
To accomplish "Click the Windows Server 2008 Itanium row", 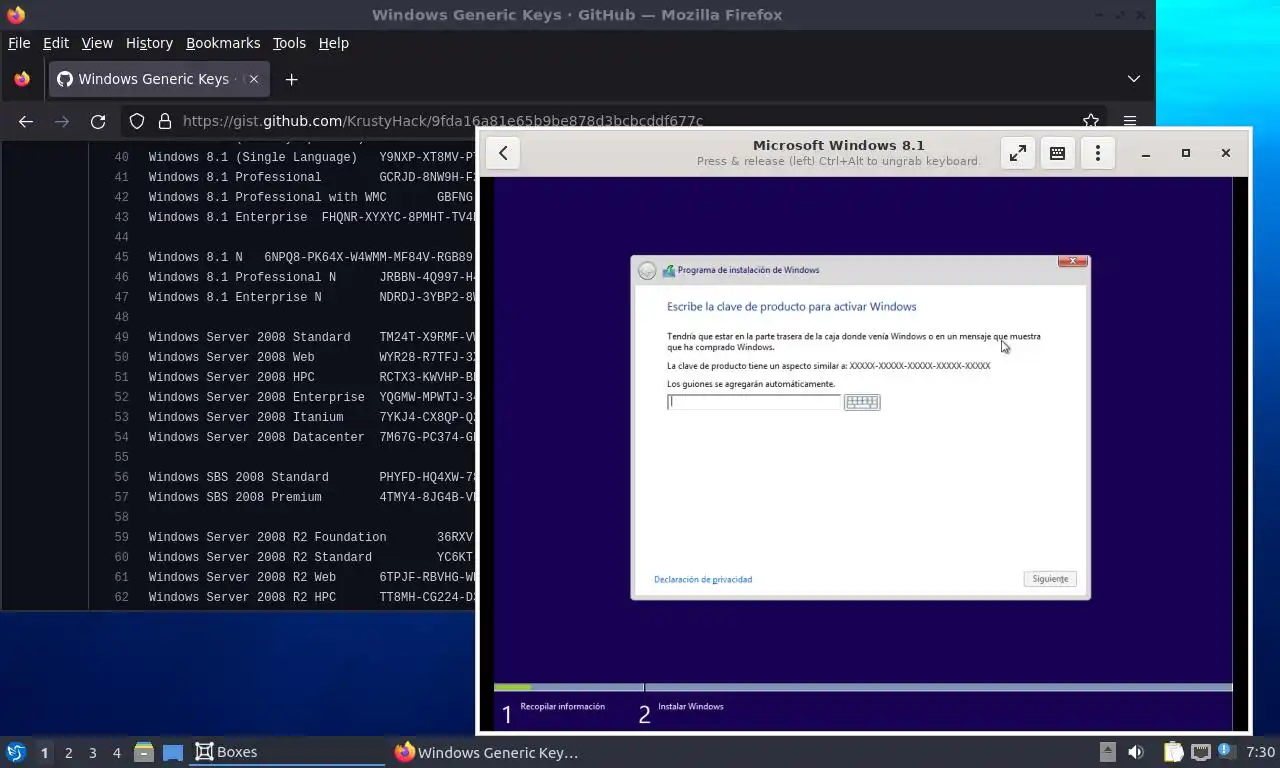I will coord(311,417).
